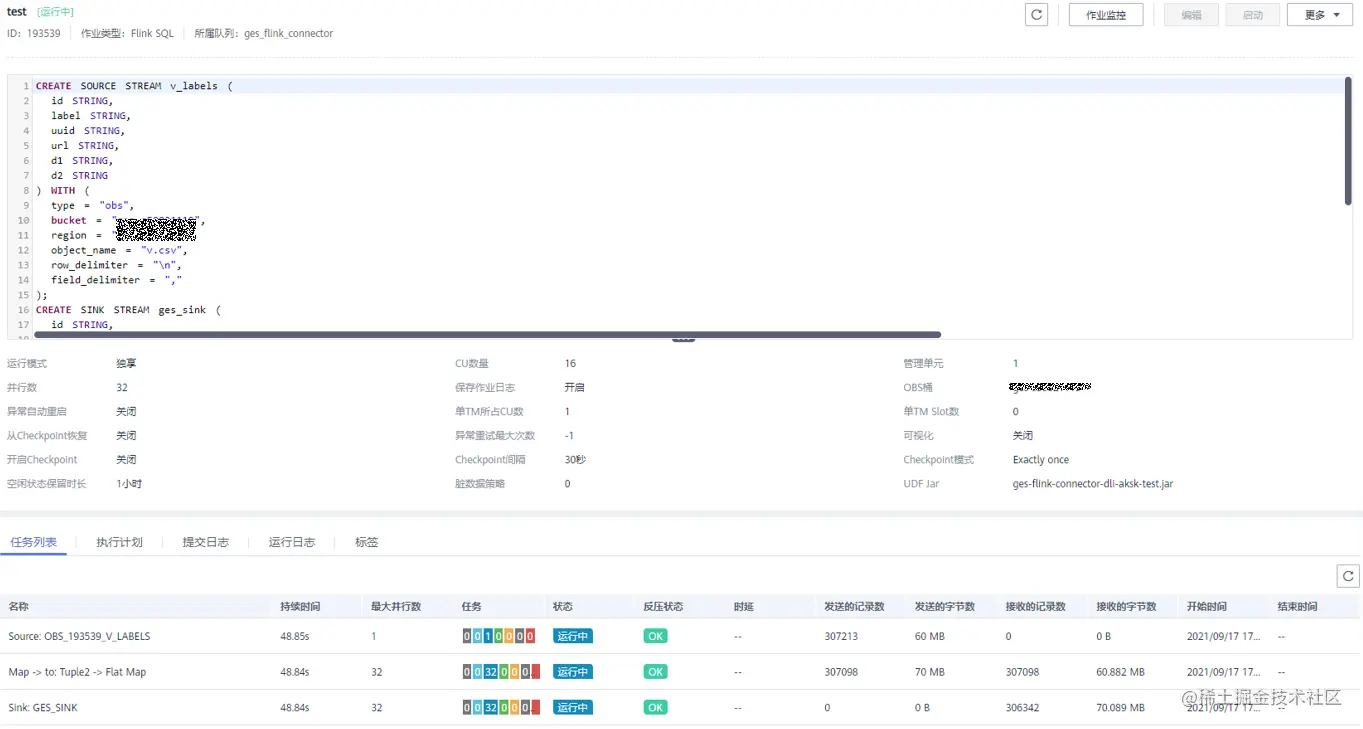This screenshot has height=729, width=1363.
Task: Click the 发送的记录数 column header
Action: tap(854, 606)
